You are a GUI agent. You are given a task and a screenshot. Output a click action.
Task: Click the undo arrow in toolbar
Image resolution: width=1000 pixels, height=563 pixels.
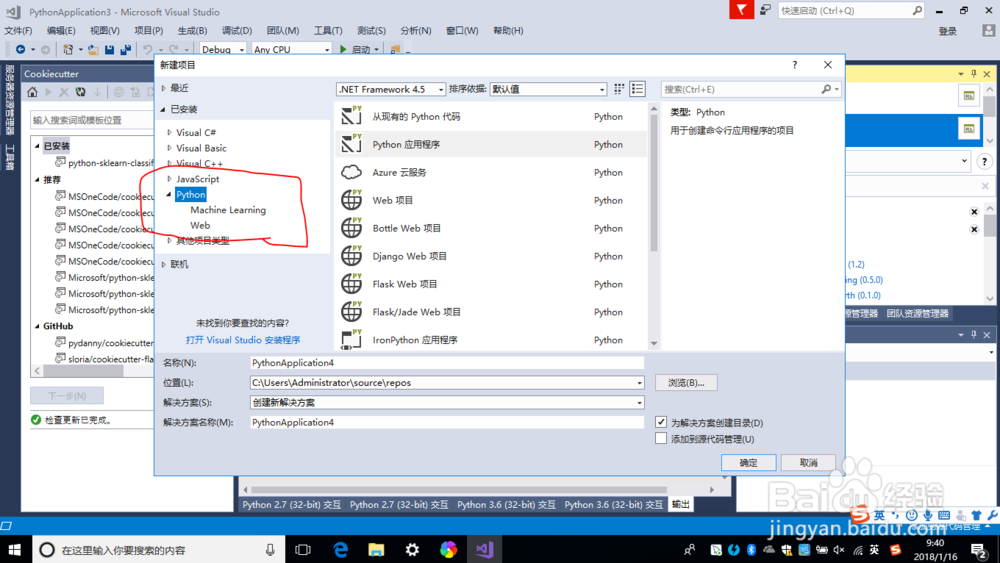coord(147,49)
